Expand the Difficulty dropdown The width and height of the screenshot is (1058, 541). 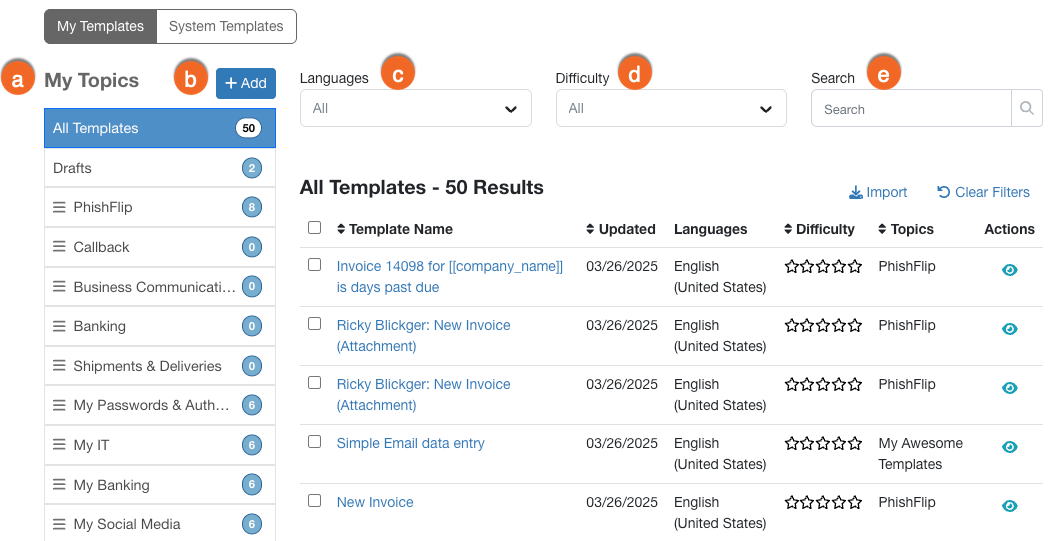point(671,108)
